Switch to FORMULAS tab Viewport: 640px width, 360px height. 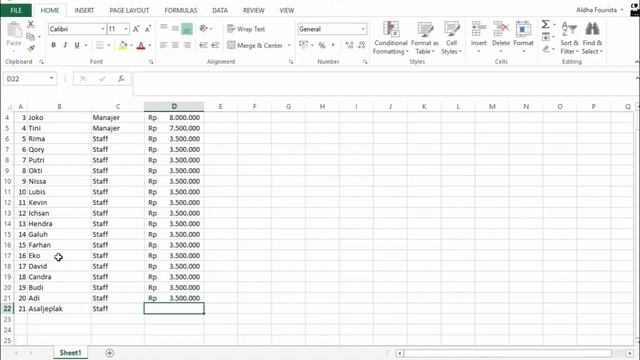coord(181,10)
